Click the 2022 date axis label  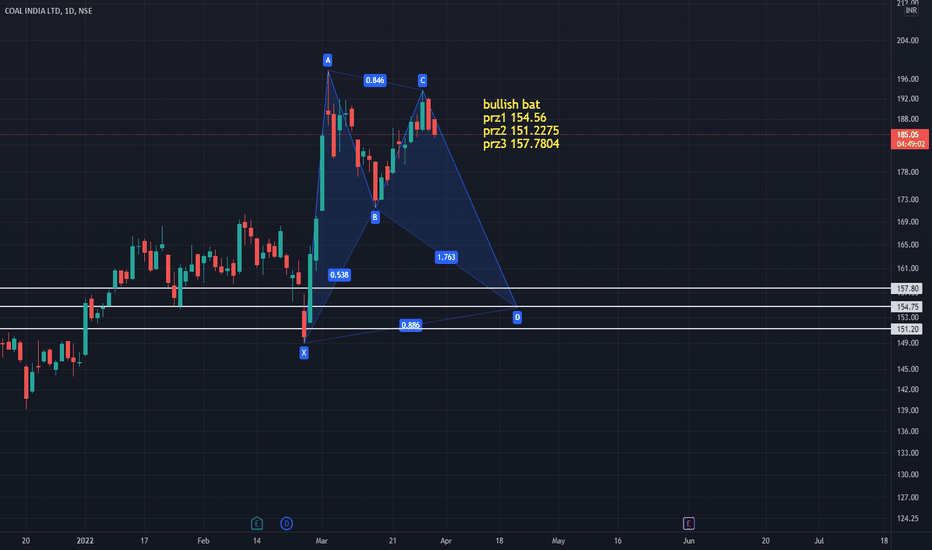point(86,540)
